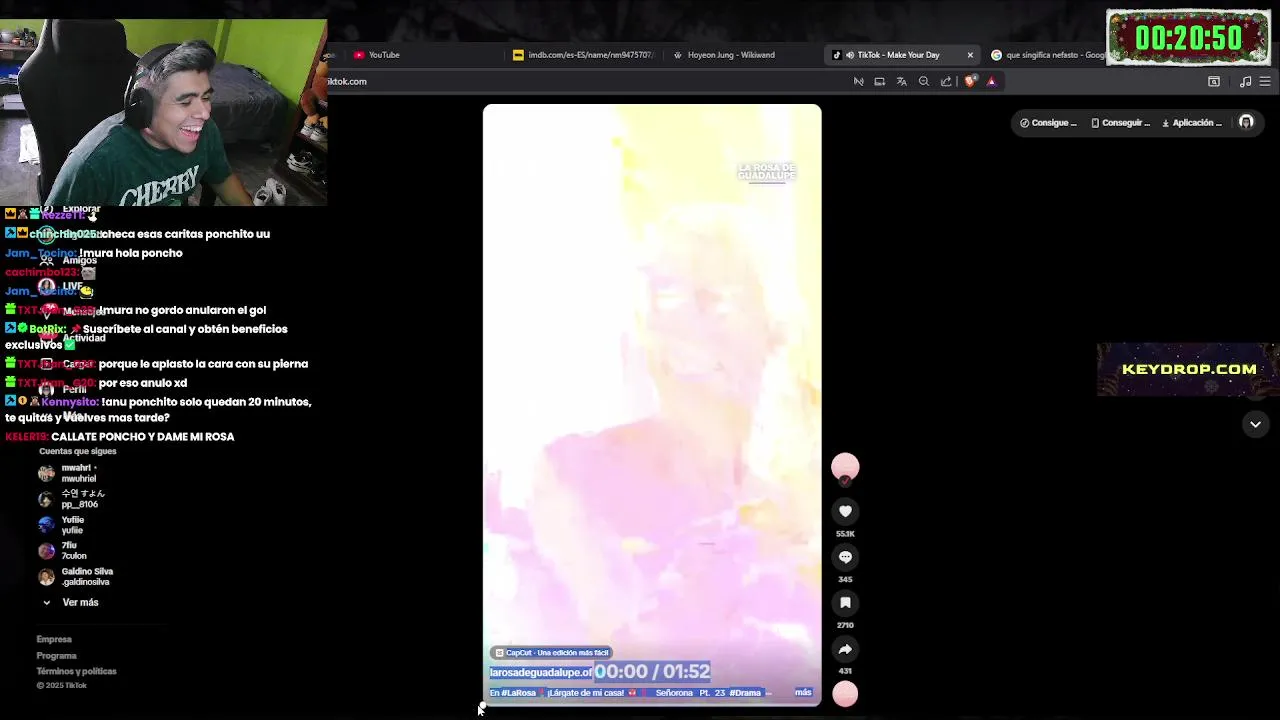
Task: Close the TikTok - Make Your Day tab
Action: (970, 55)
